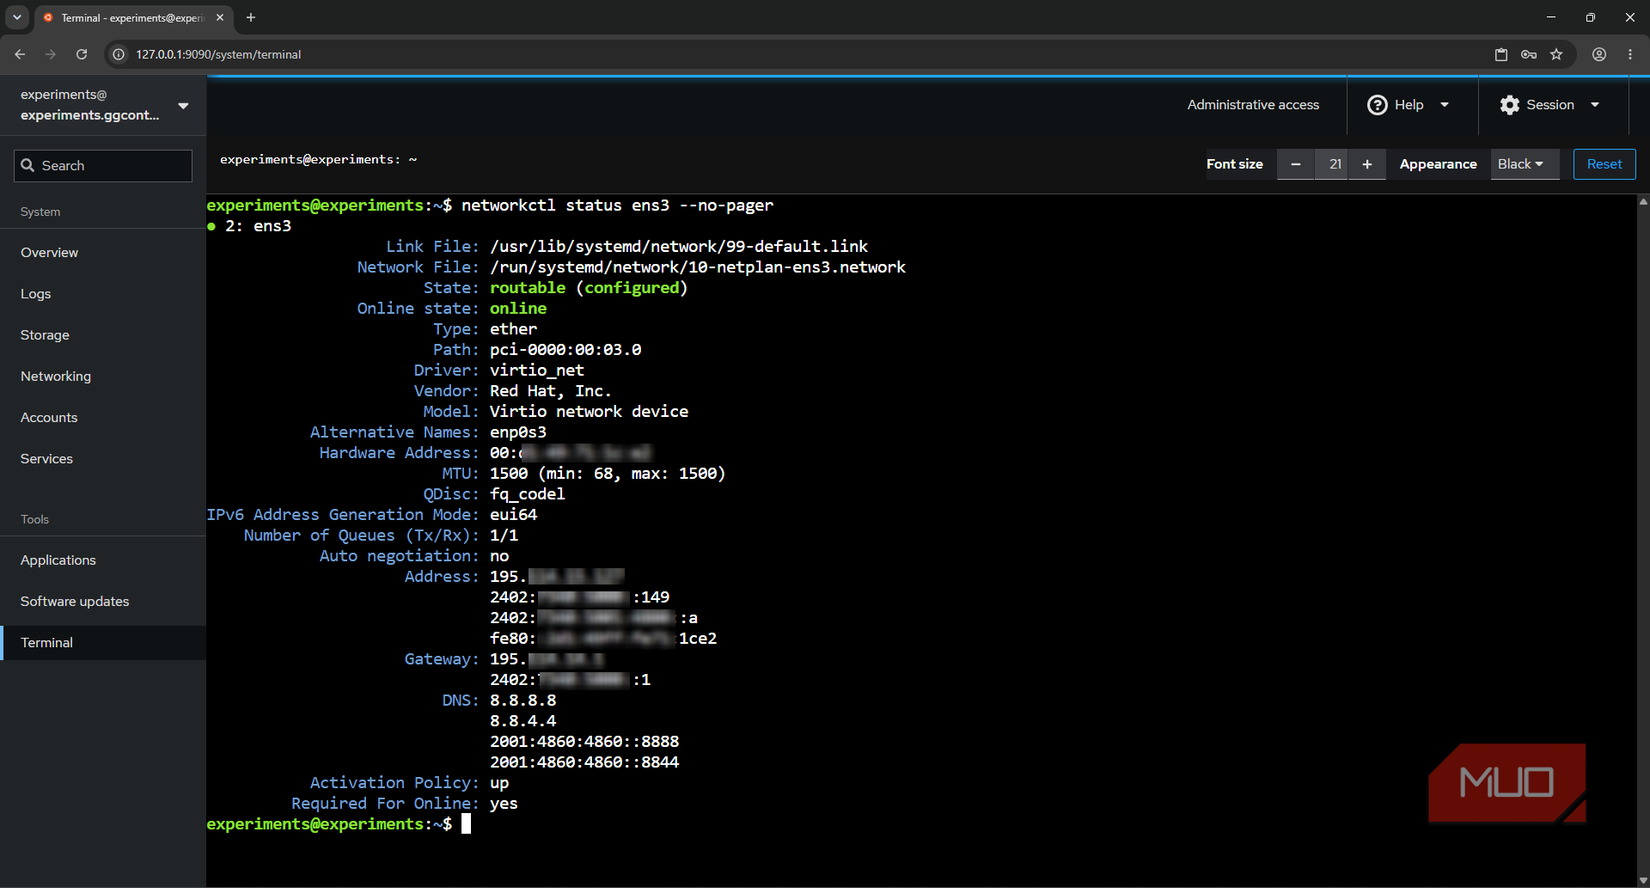Click the enp0s3 alternative name
Viewport: 1650px width, 888px height.
518,432
